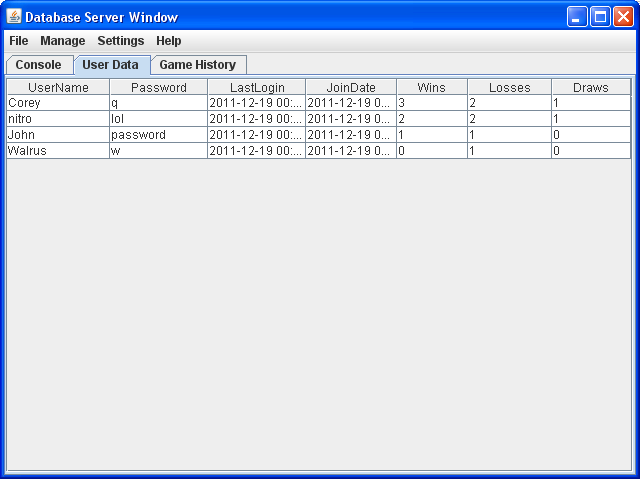Viewport: 640px width, 479px height.
Task: Click the Losses column header
Action: (x=509, y=88)
